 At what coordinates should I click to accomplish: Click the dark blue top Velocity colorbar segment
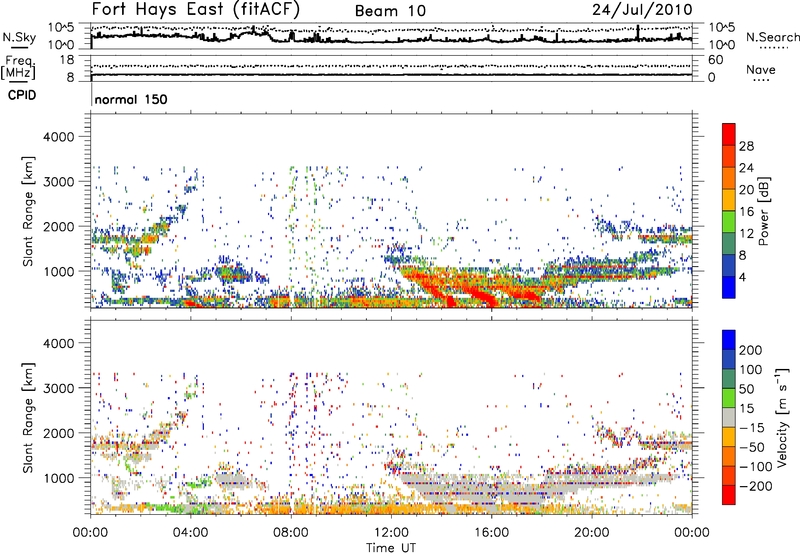[729, 340]
